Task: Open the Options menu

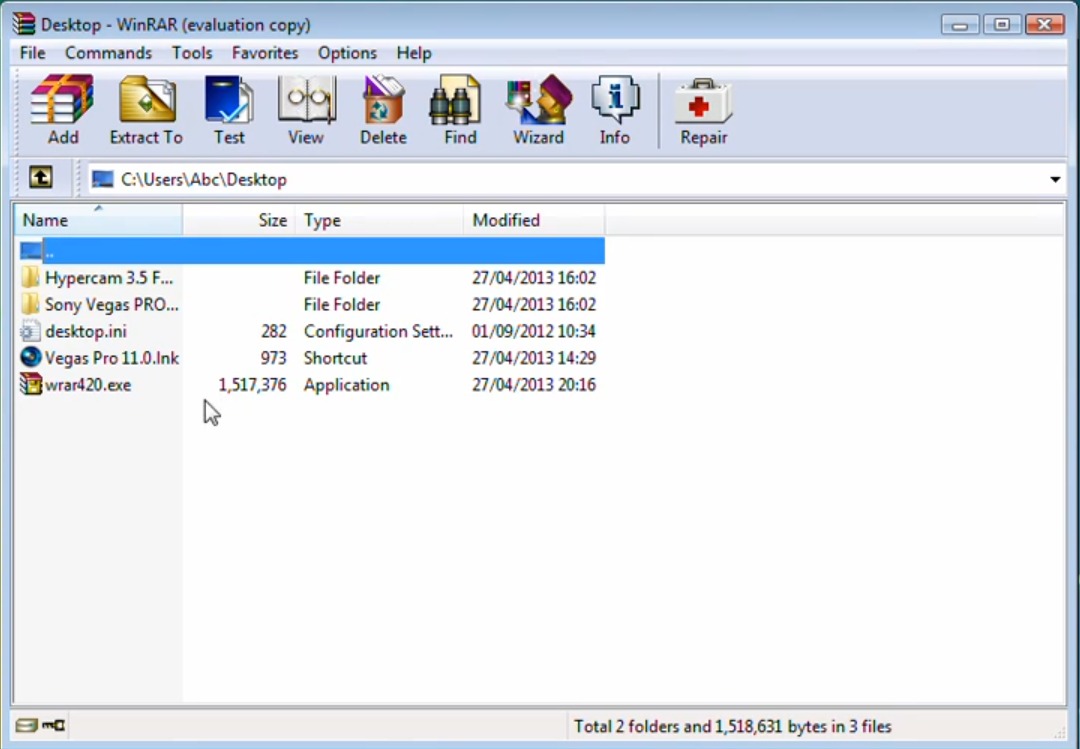Action: (347, 53)
